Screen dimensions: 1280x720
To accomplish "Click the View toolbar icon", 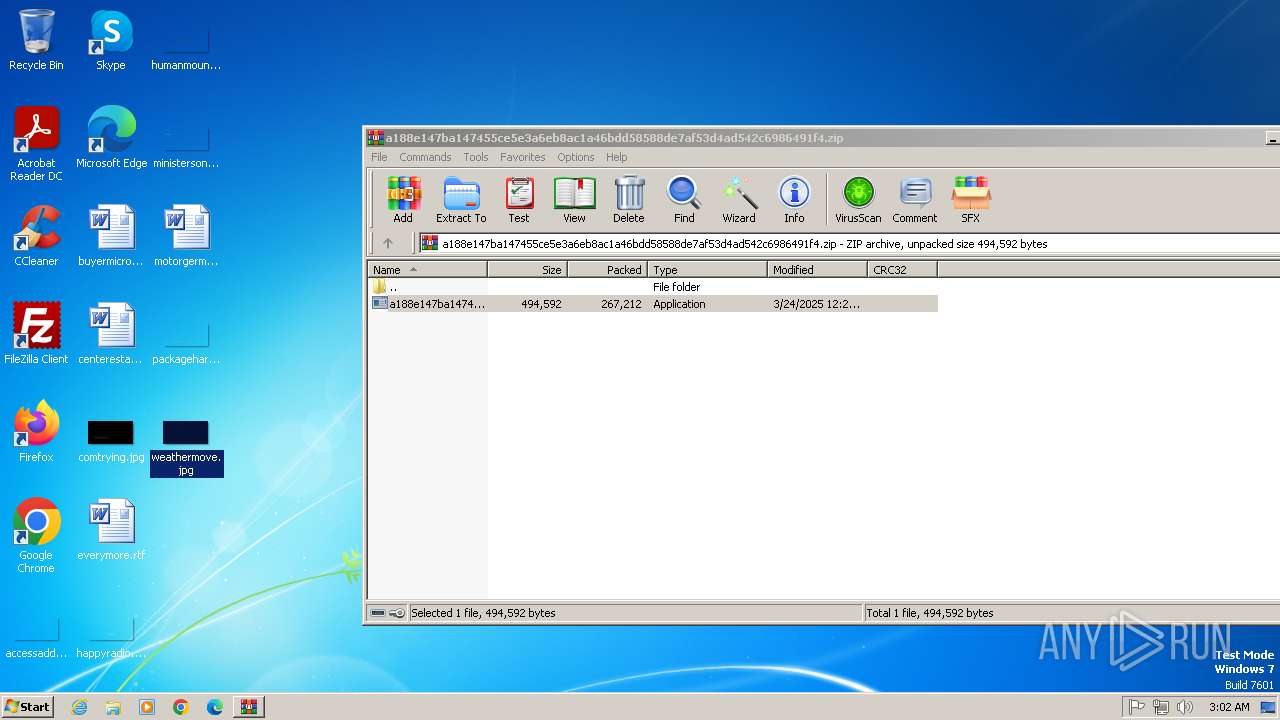I will 574,199.
